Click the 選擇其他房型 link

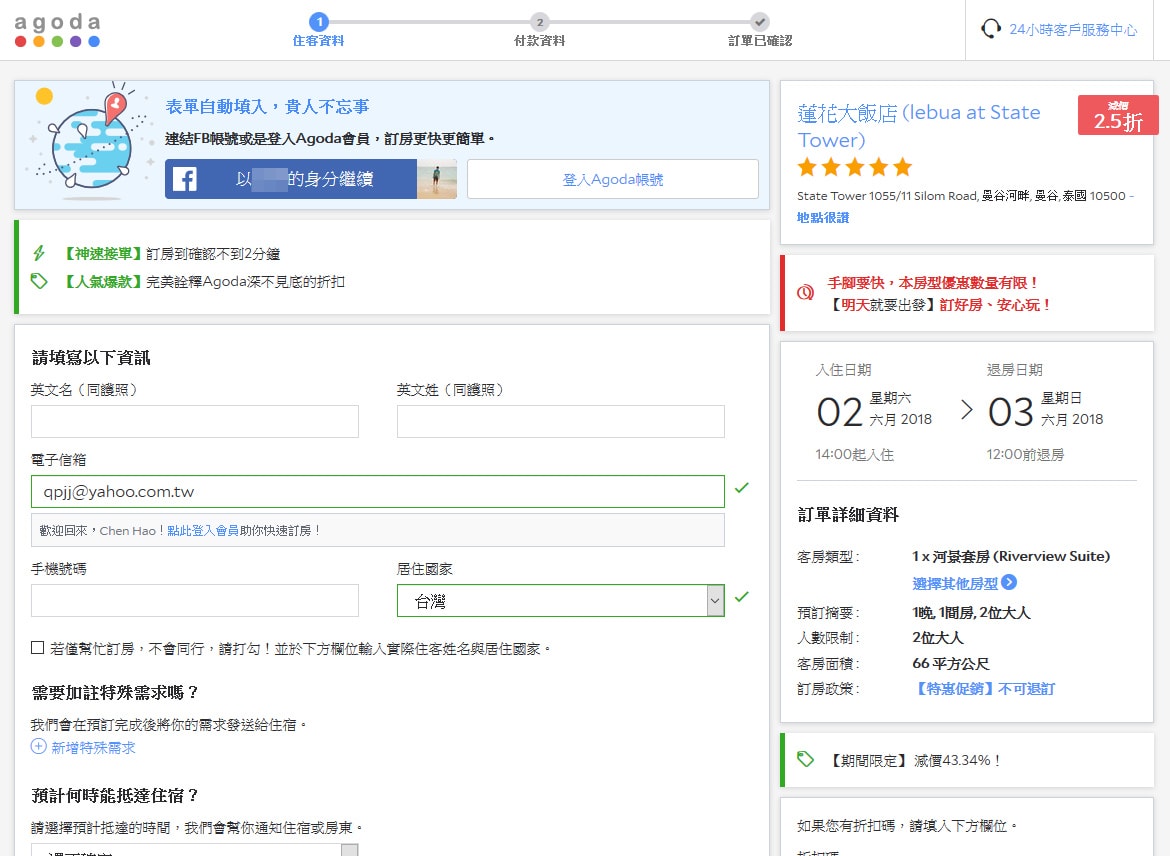point(955,584)
